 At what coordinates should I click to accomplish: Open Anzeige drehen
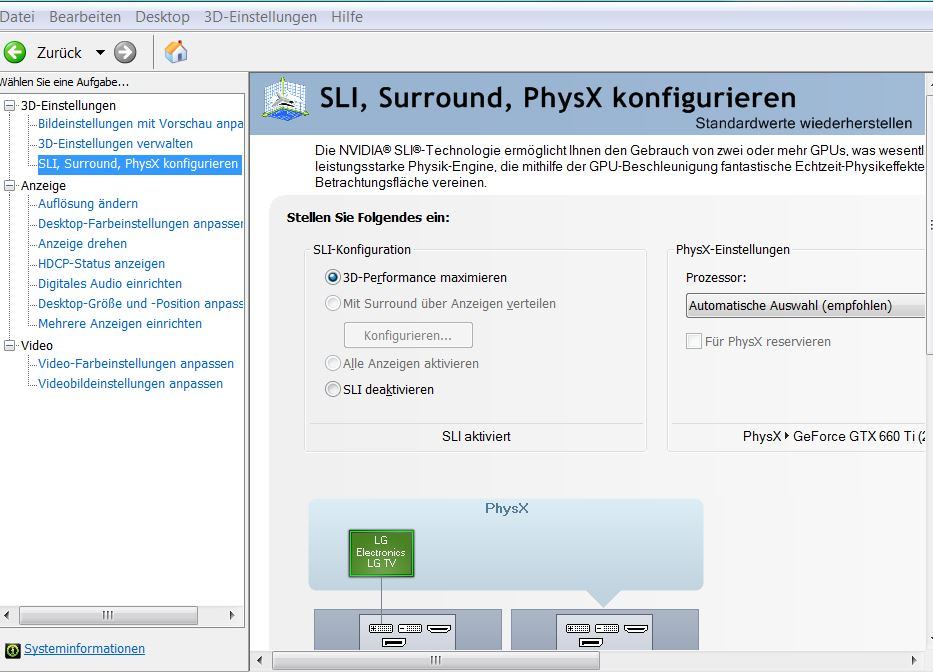(x=83, y=243)
